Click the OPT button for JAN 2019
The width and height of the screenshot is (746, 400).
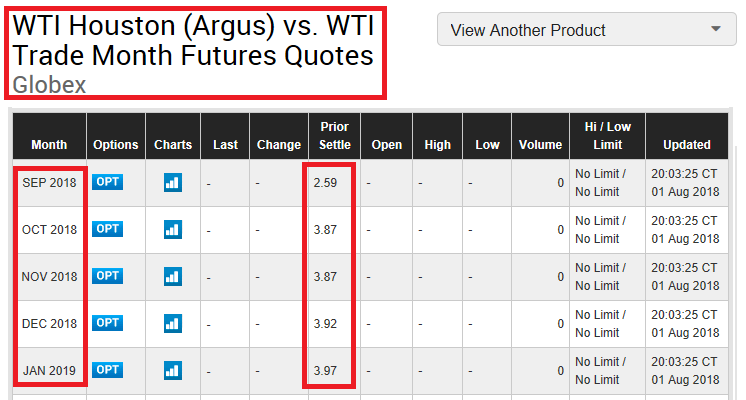[108, 371]
